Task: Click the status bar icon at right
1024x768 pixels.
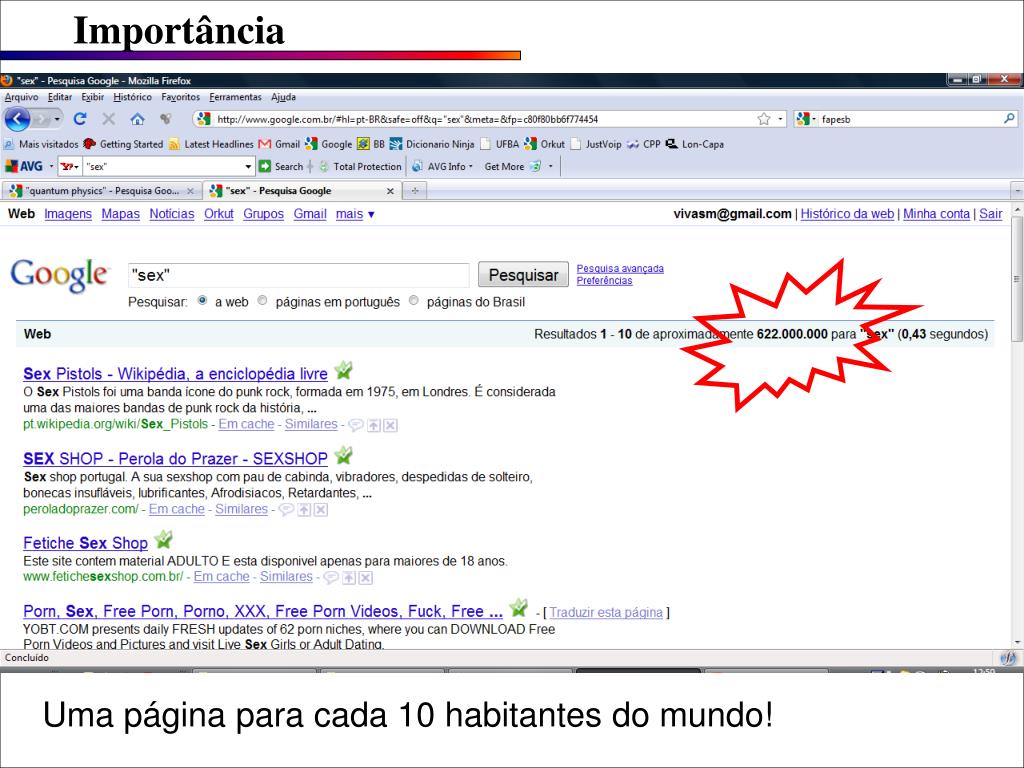Action: point(1008,658)
